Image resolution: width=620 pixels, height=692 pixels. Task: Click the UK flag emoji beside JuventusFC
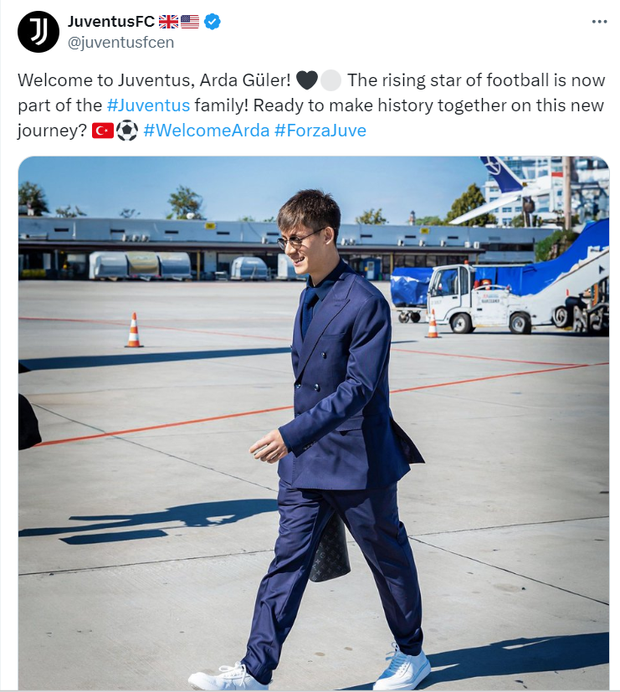(169, 21)
